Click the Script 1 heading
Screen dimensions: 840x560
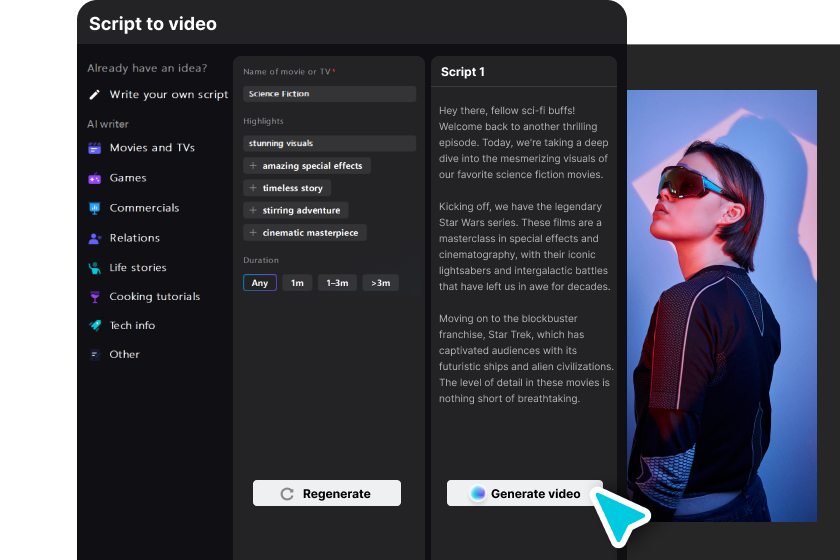463,72
